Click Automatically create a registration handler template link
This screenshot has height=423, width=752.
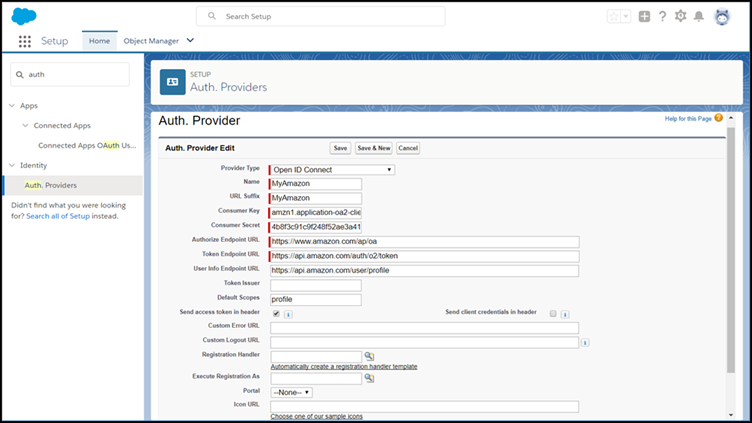point(344,366)
